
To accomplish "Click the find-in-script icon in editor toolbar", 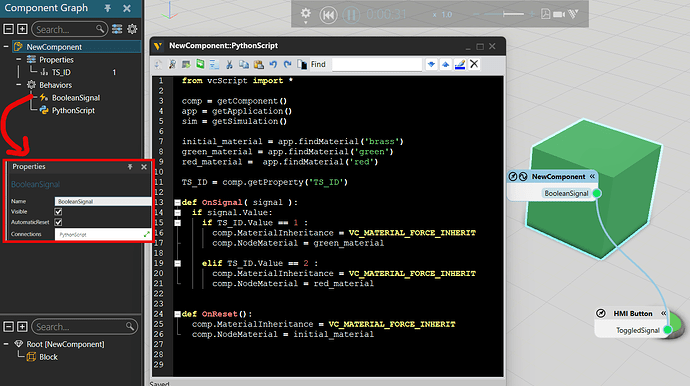I will (172, 64).
